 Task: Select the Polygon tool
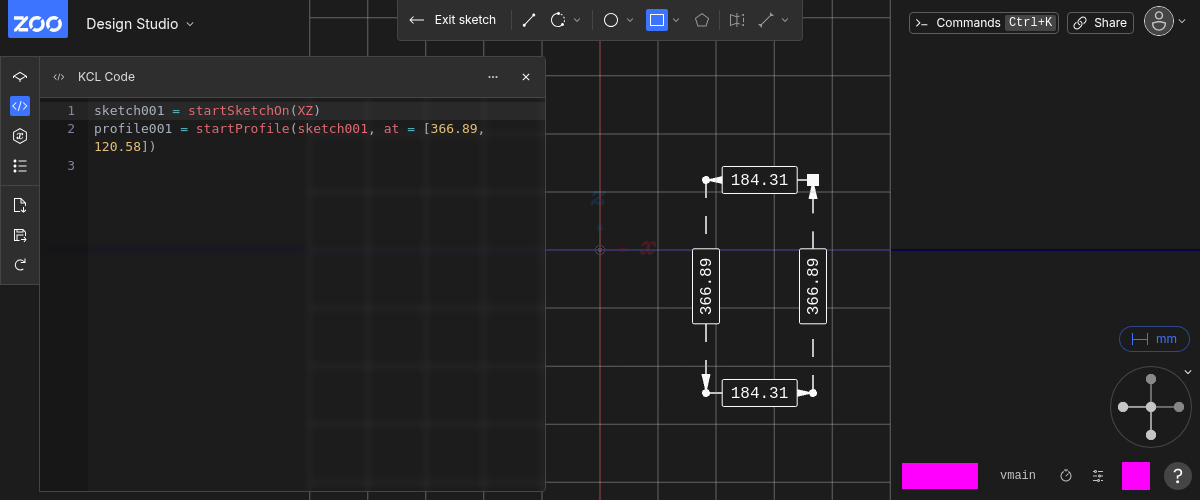tap(703, 20)
